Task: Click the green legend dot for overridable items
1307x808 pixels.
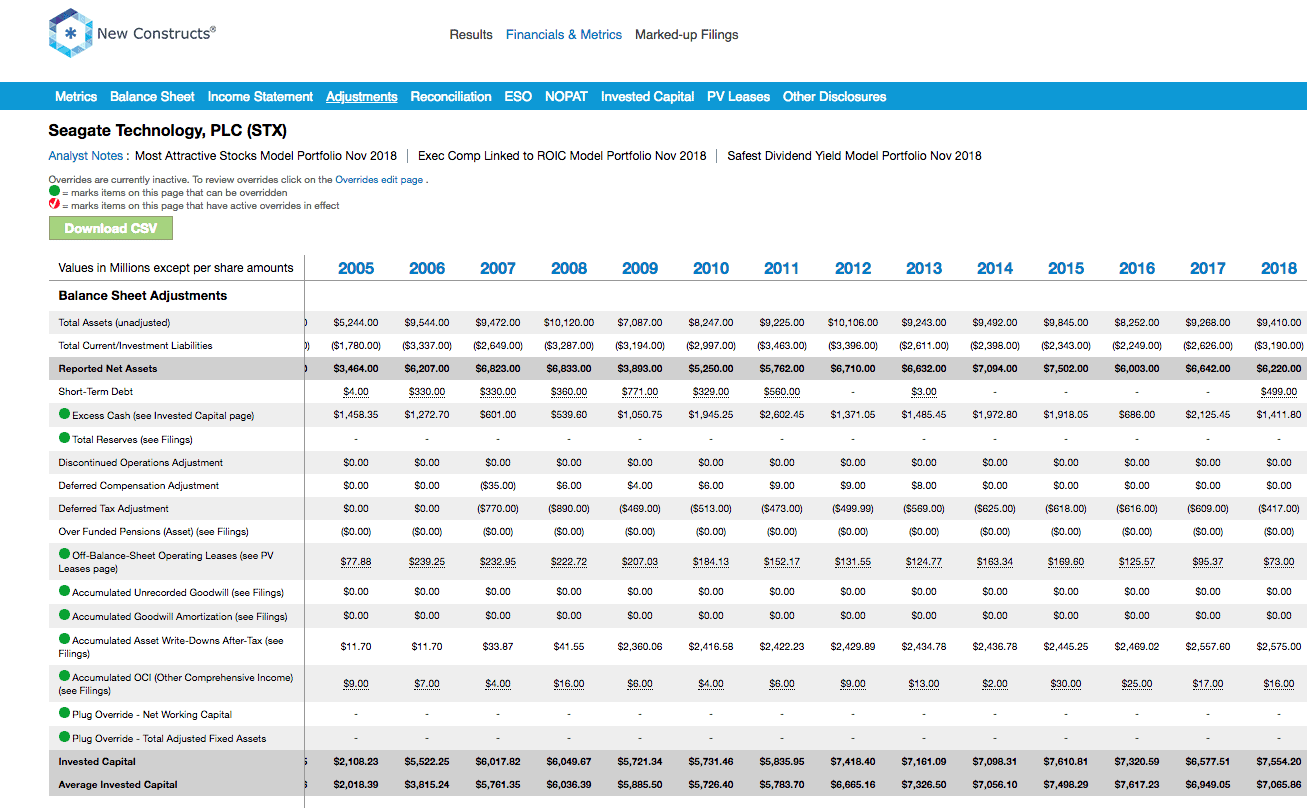Action: [54, 192]
